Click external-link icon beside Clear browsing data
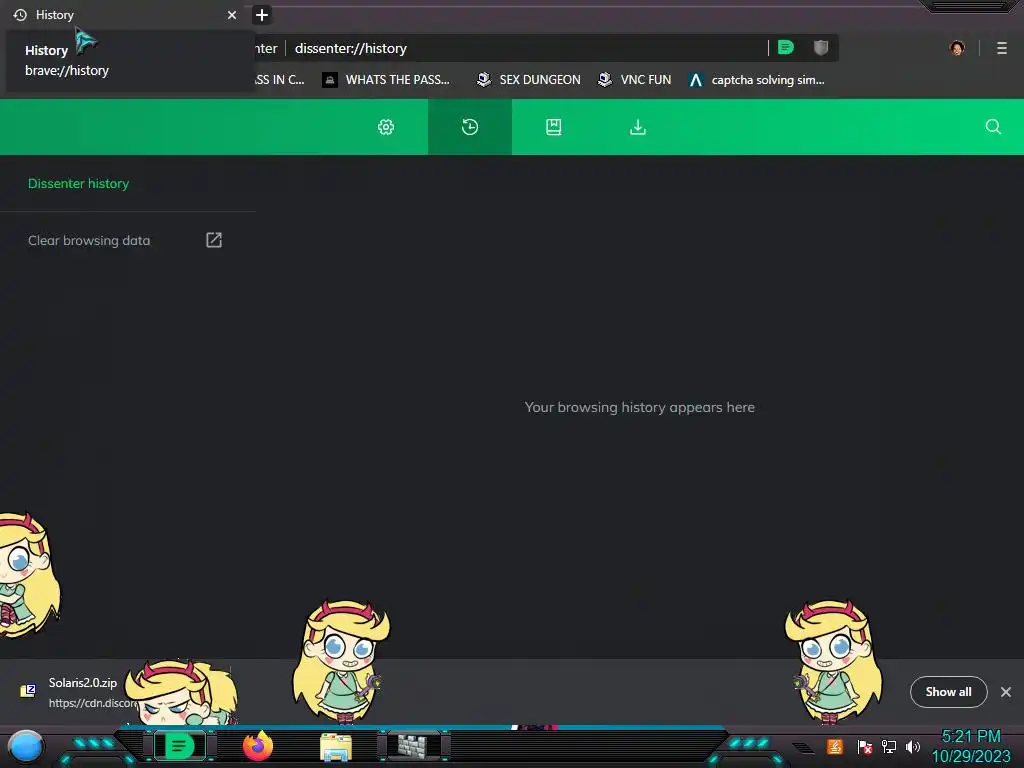 point(214,240)
